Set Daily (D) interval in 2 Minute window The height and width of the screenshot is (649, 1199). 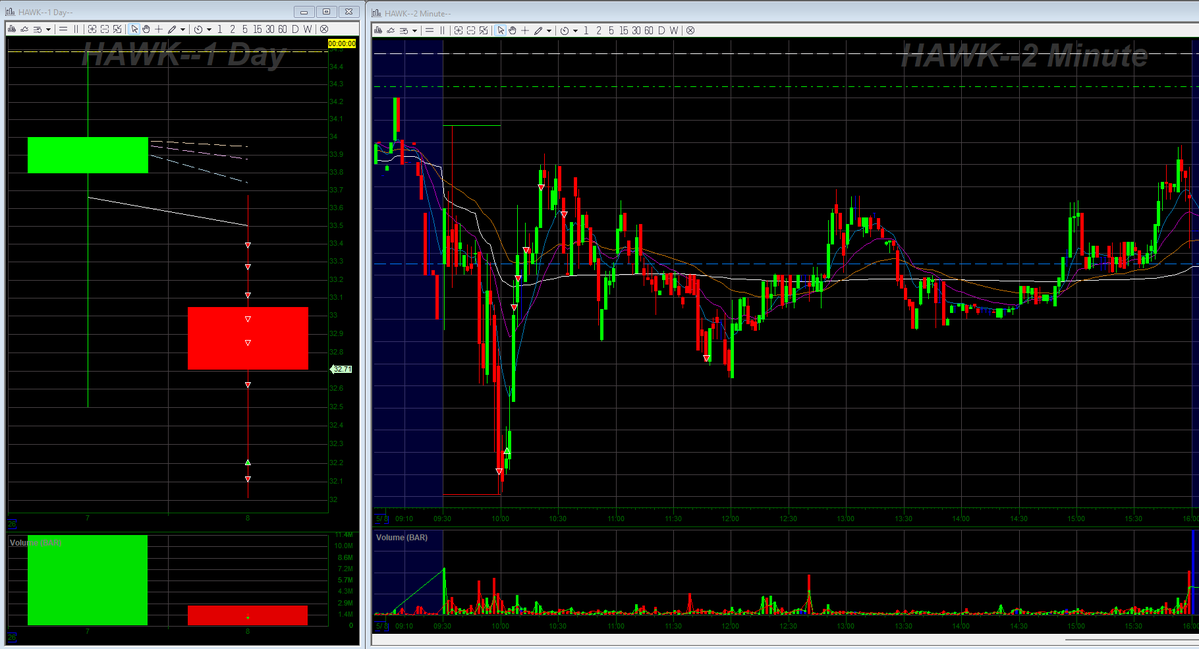click(661, 31)
